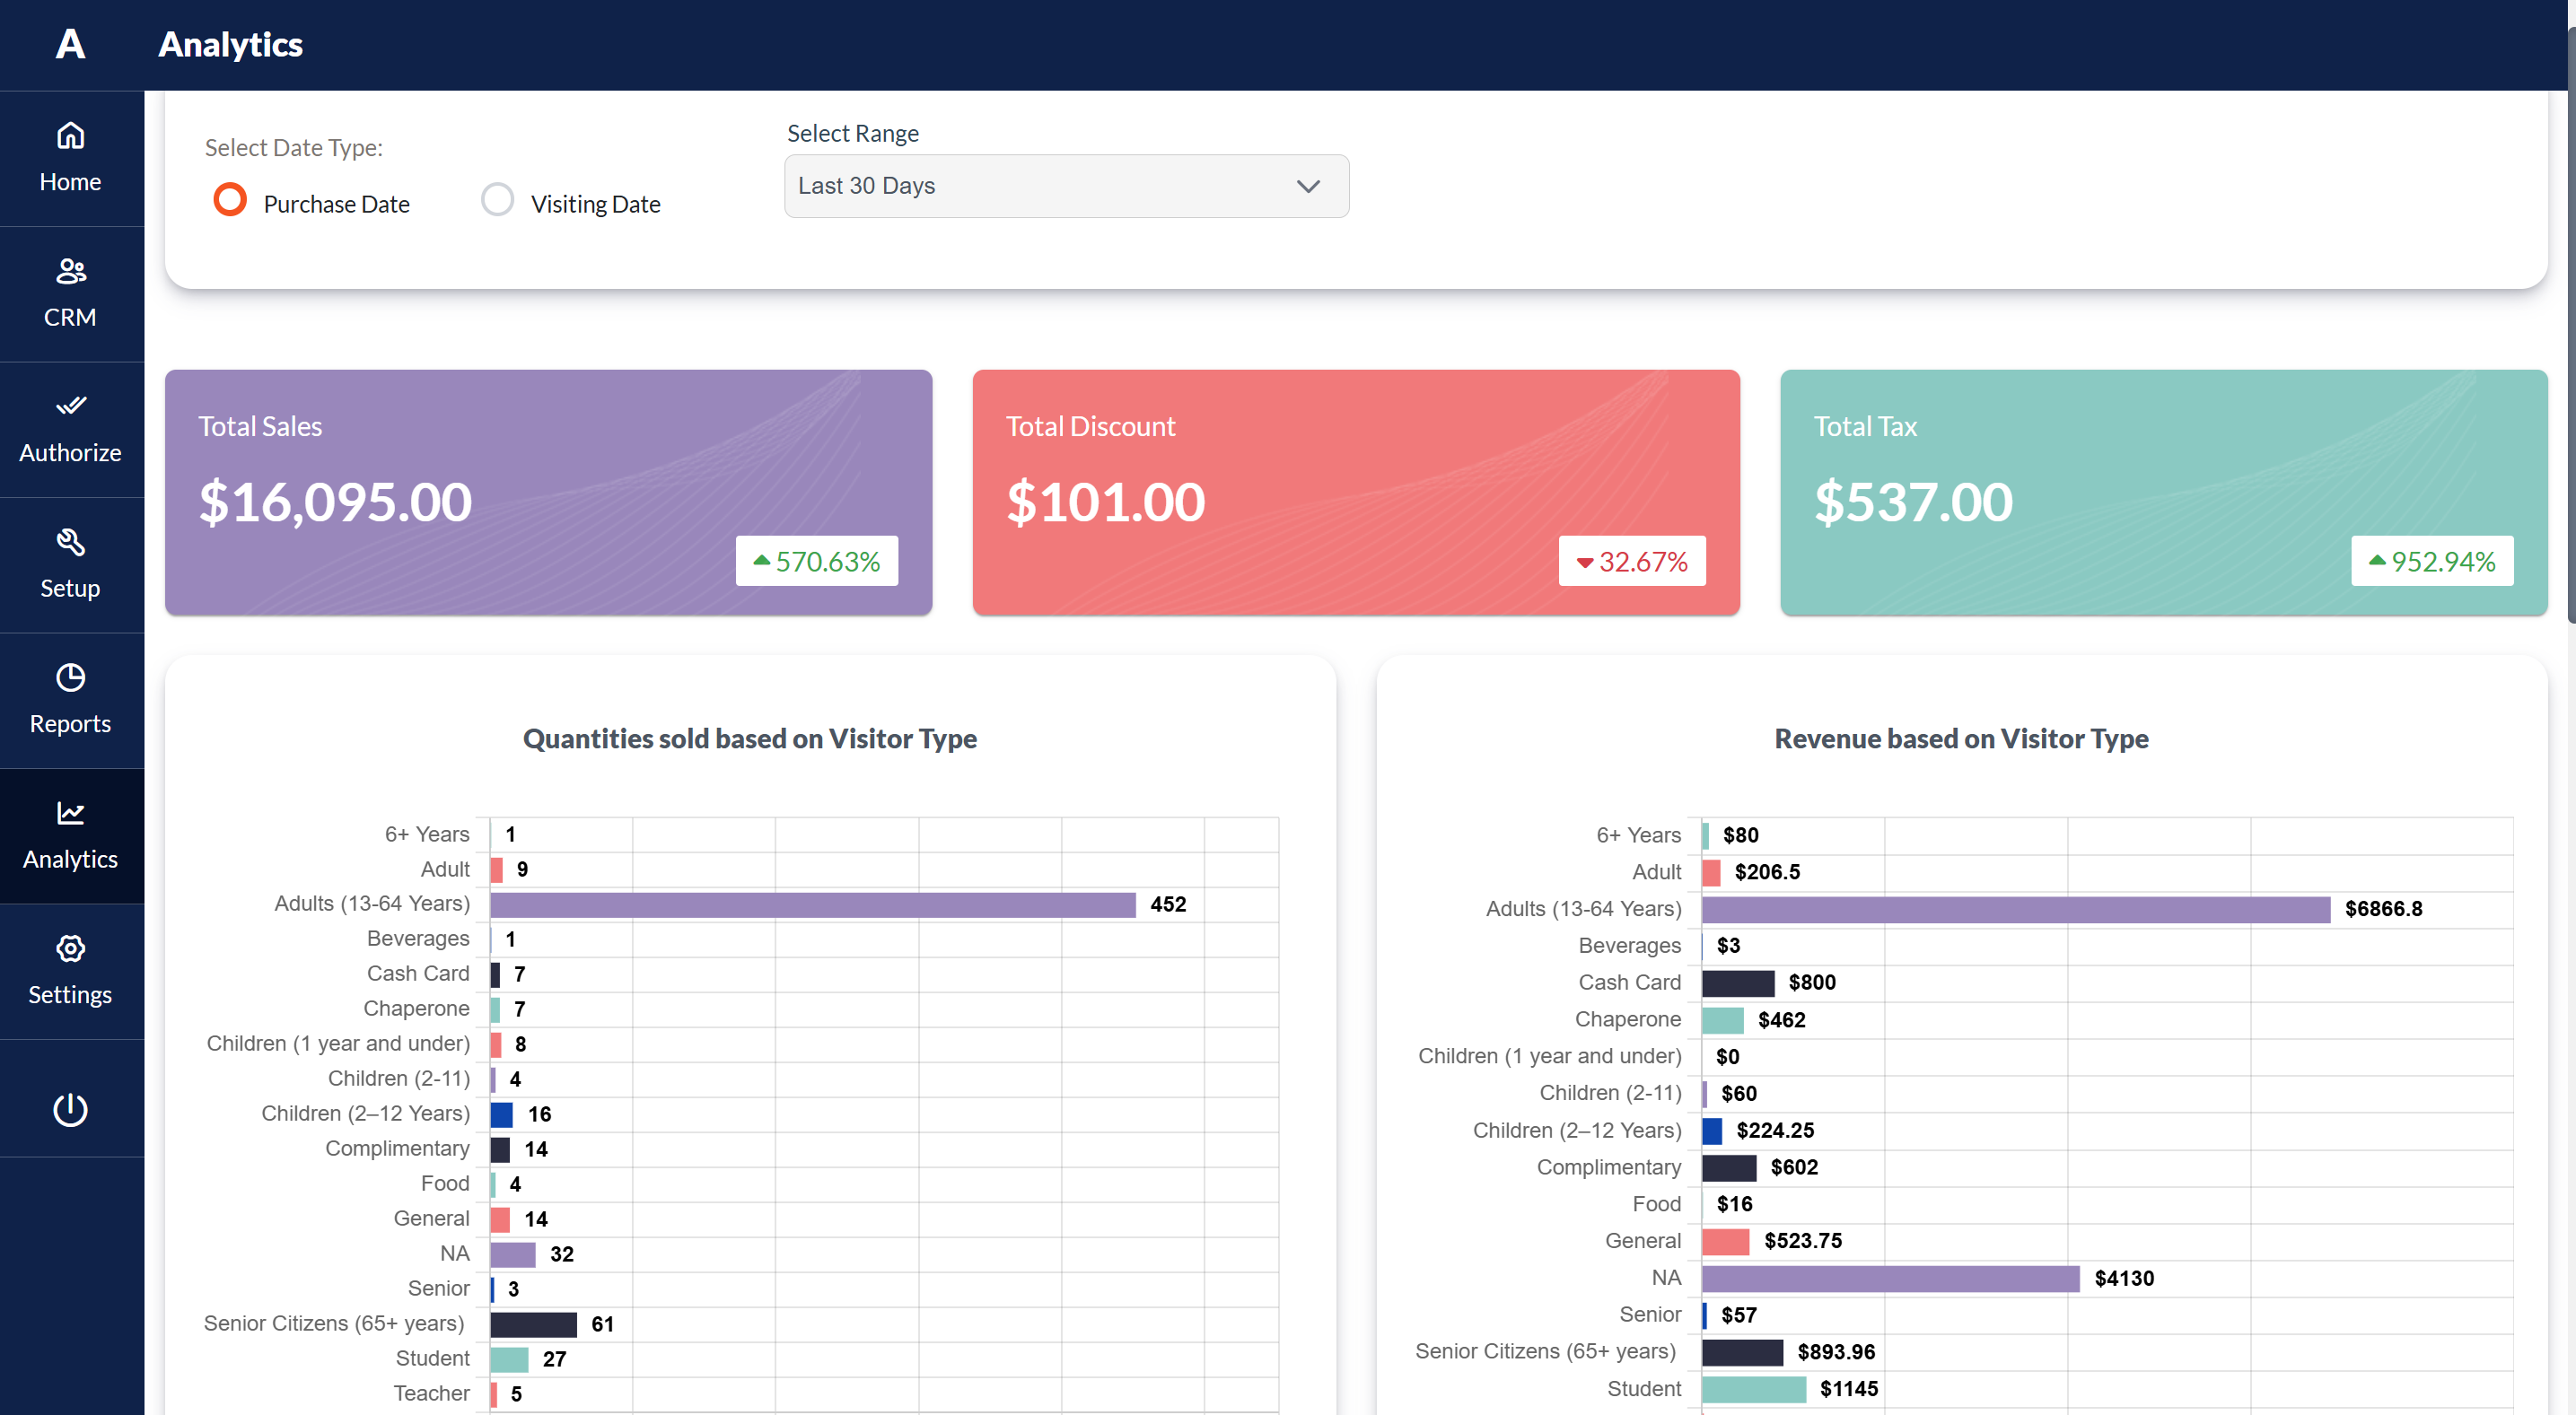Image resolution: width=2576 pixels, height=1415 pixels.
Task: Click the Total Discount 32.67% badge
Action: click(1631, 561)
